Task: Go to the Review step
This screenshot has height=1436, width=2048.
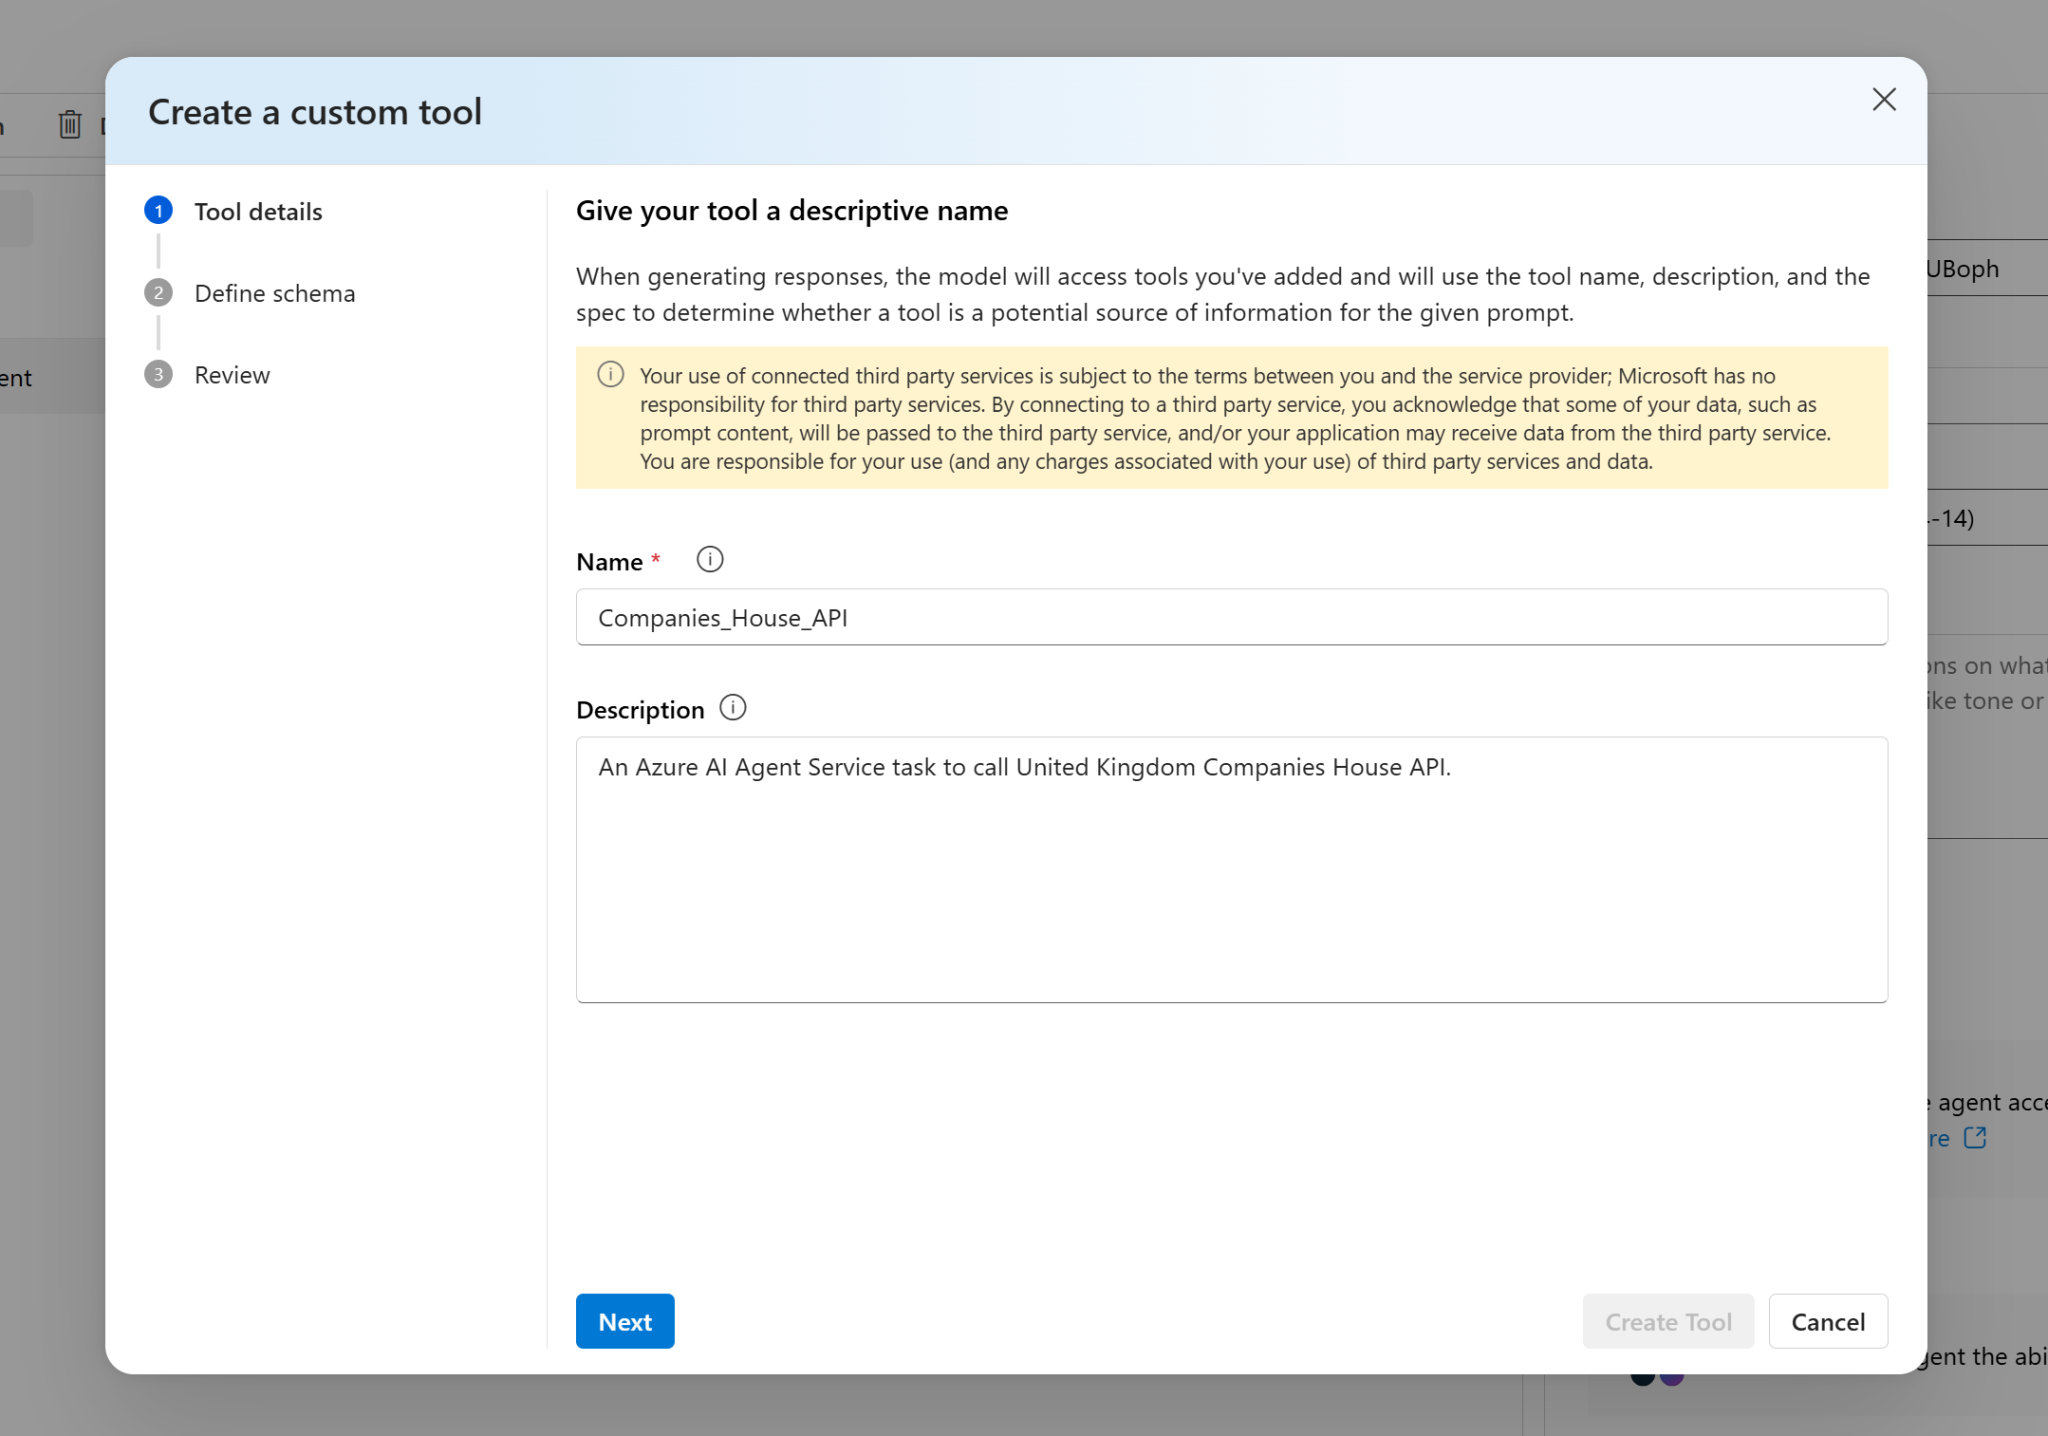Action: pos(231,374)
